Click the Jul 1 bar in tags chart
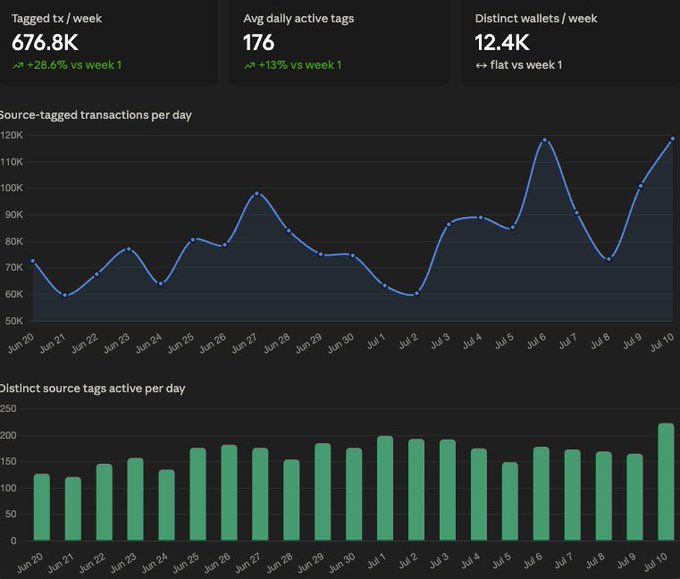Image resolution: width=680 pixels, height=579 pixels. [x=385, y=488]
